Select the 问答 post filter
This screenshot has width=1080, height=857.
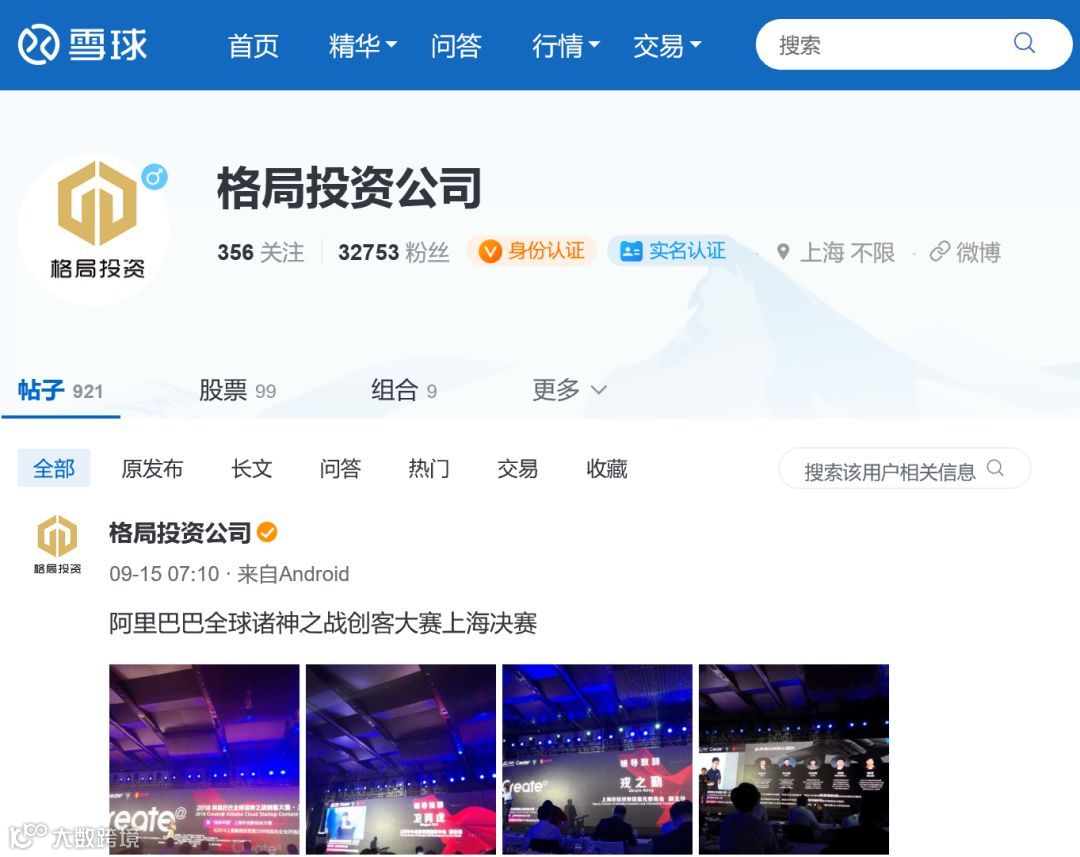coord(340,468)
